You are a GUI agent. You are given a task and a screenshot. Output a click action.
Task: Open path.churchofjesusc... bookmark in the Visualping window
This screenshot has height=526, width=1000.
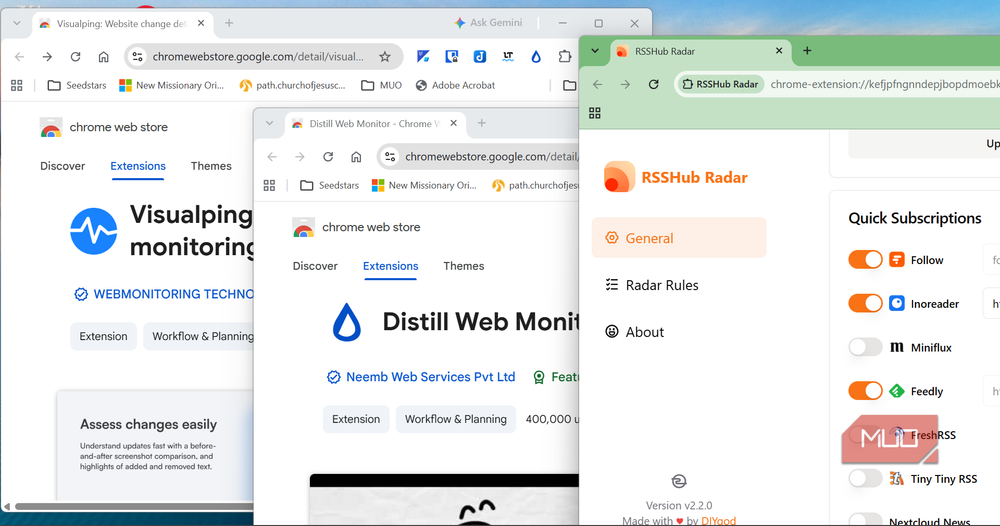coord(292,85)
